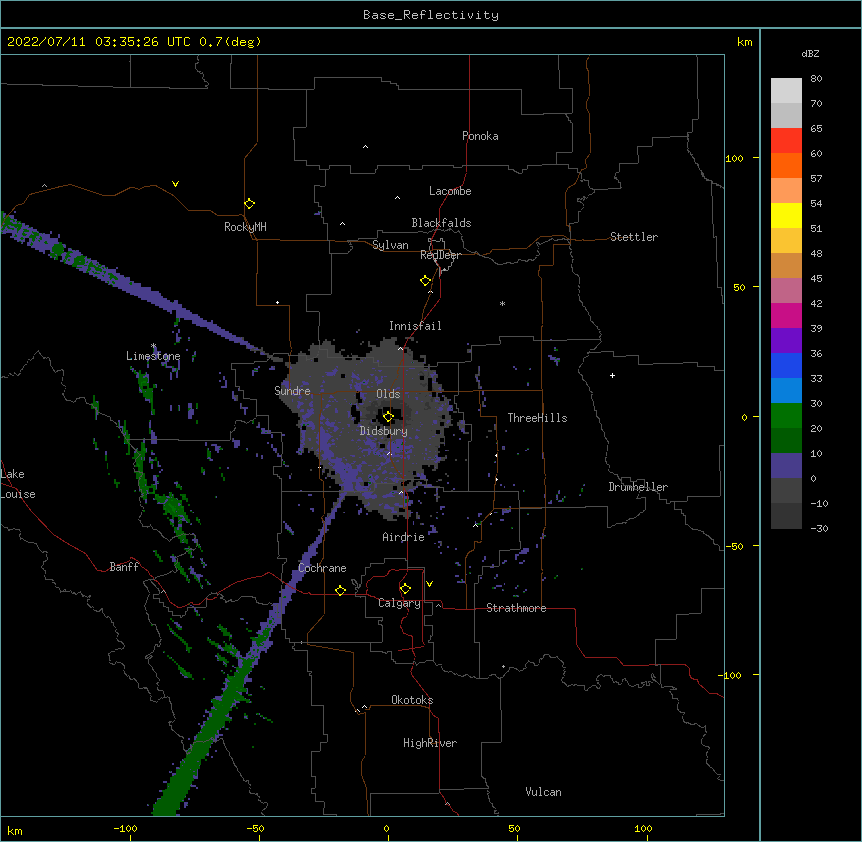Click the RedDeer city label
Image resolution: width=862 pixels, height=842 pixels.
[440, 255]
